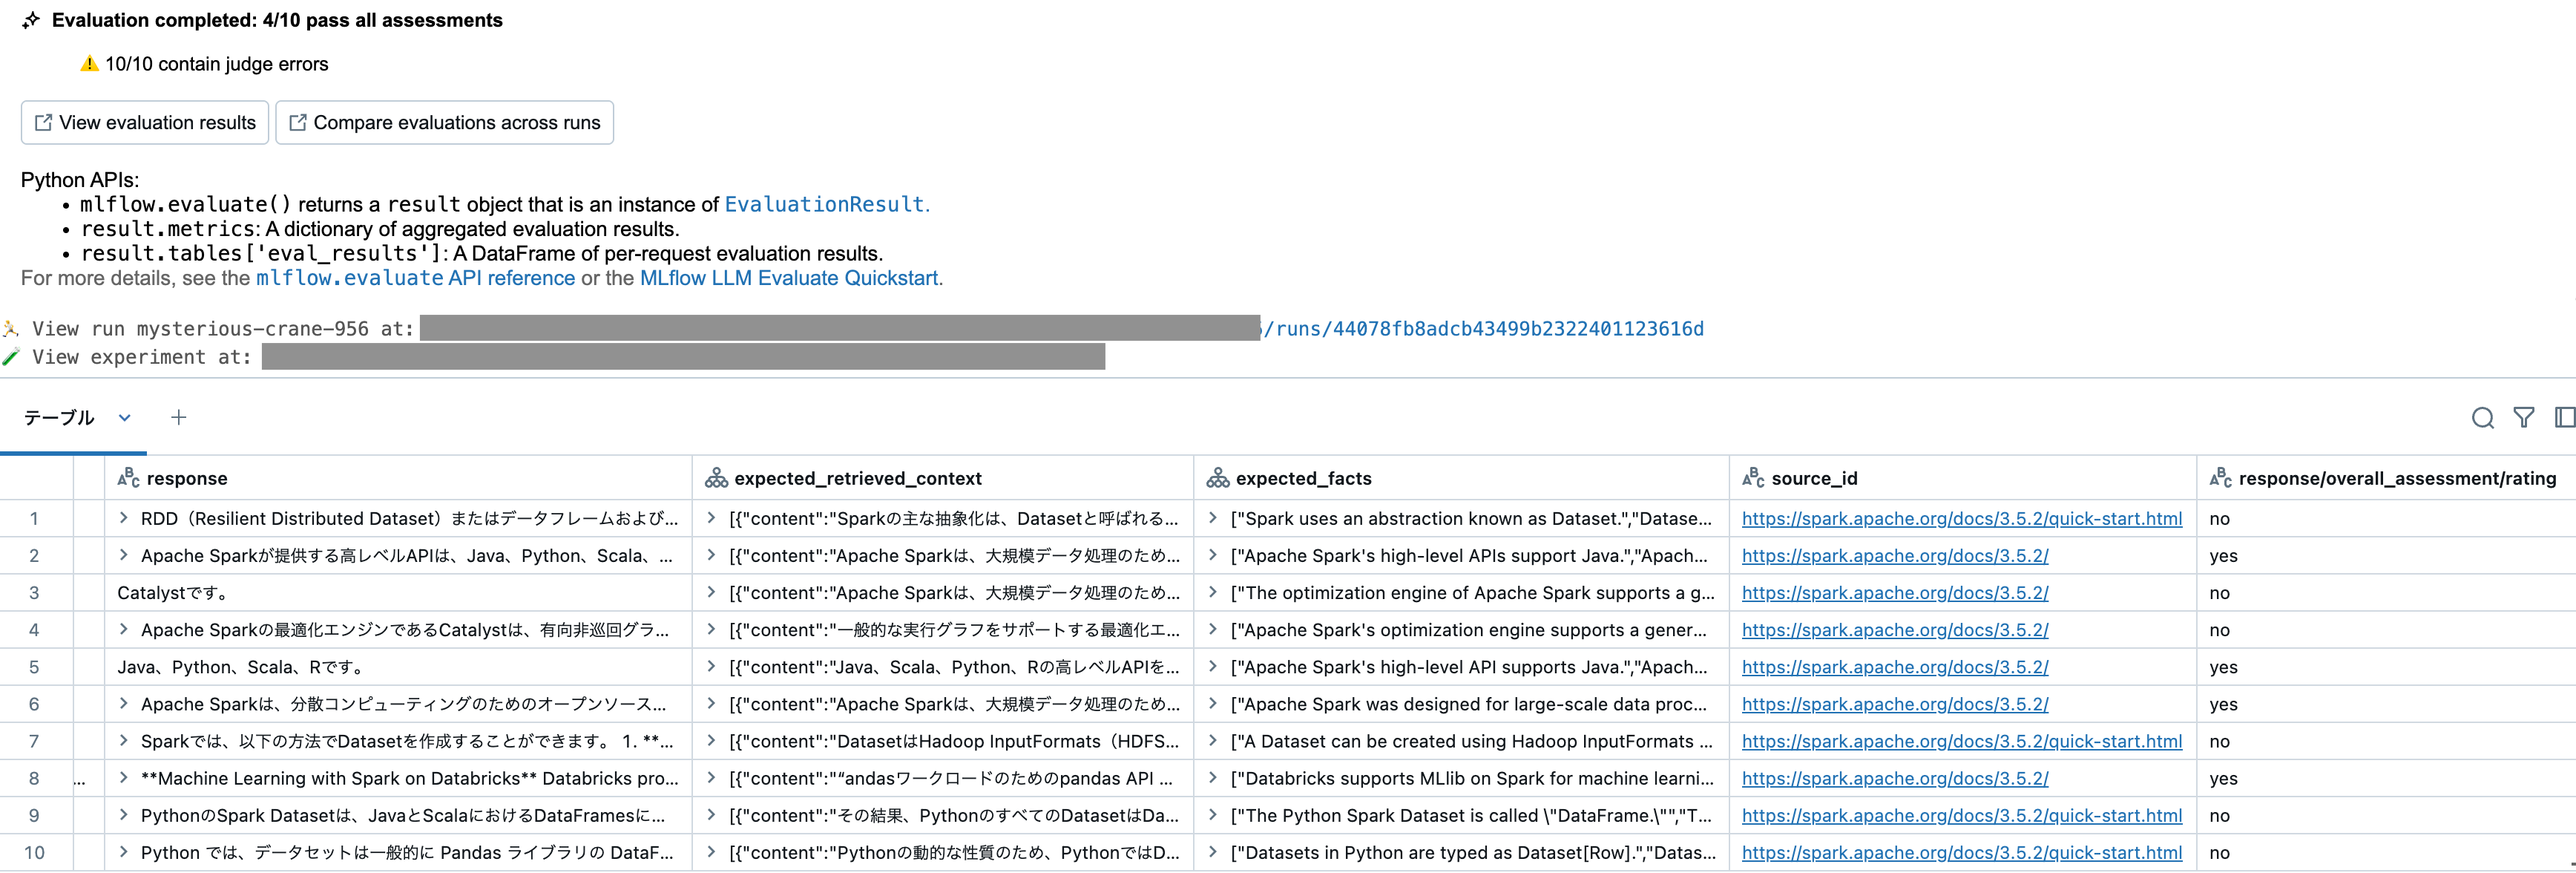The width and height of the screenshot is (2576, 873).
Task: Open the MLflow LLM Evaluate Quickstart link
Action: (x=790, y=278)
